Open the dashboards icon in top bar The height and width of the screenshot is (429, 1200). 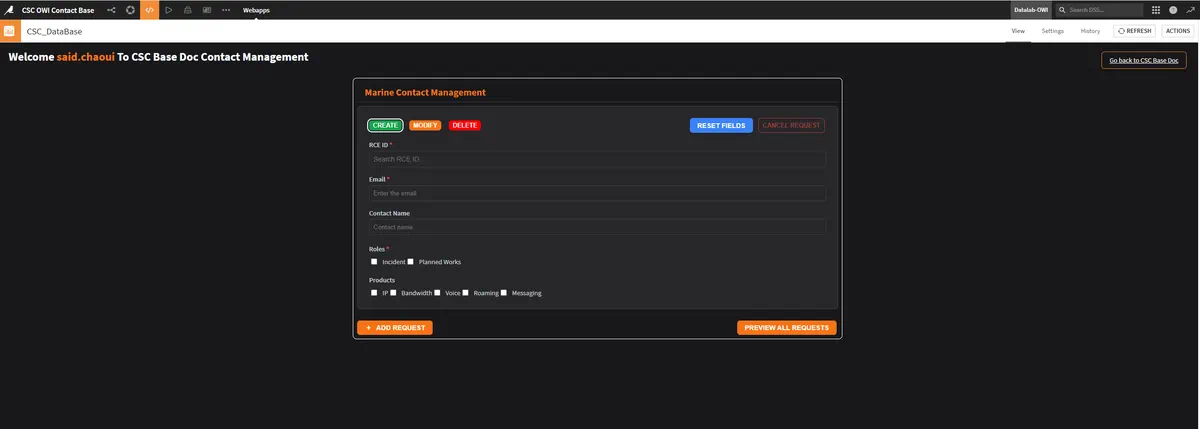(206, 9)
